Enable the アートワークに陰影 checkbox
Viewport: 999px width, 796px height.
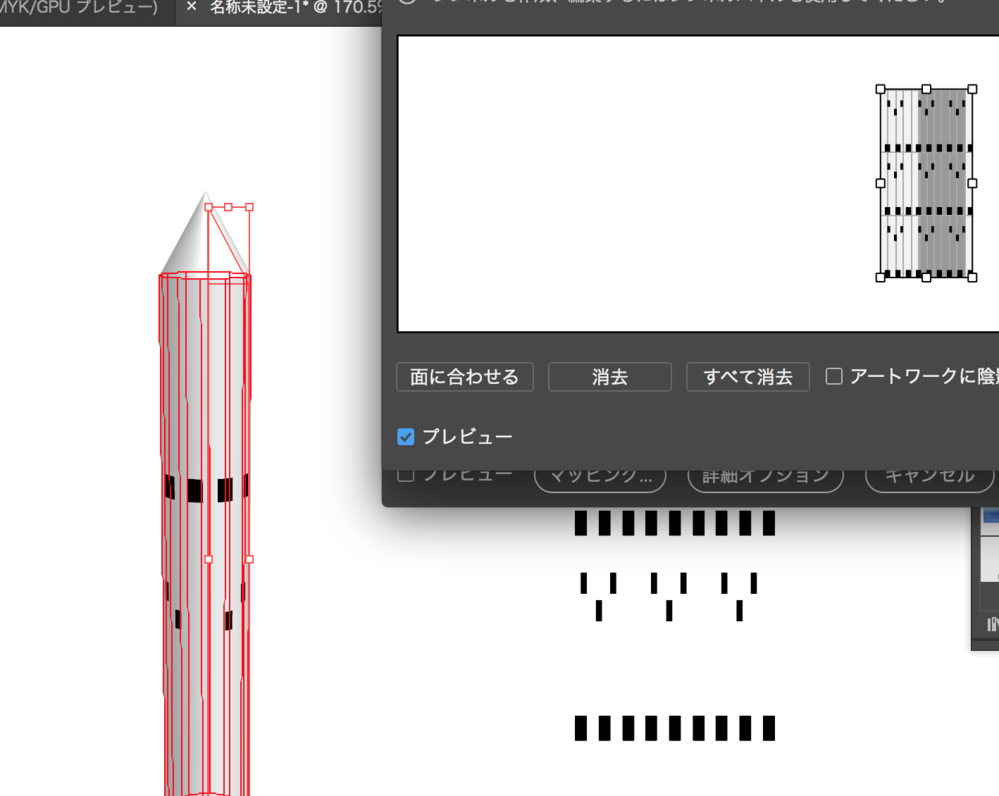pos(834,377)
